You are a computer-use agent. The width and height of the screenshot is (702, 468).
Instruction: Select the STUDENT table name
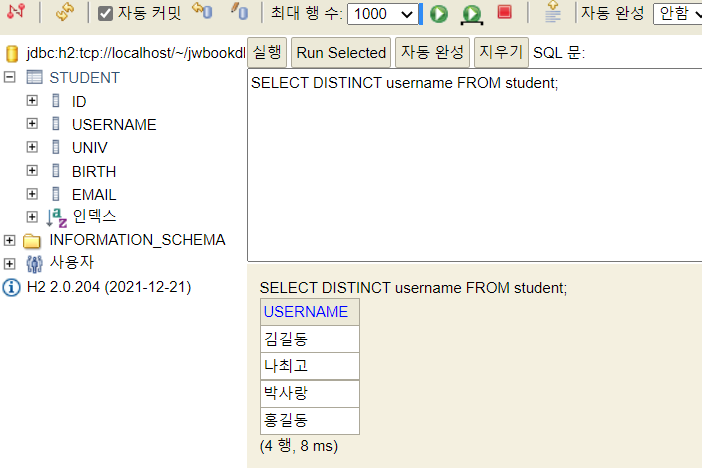click(x=85, y=78)
